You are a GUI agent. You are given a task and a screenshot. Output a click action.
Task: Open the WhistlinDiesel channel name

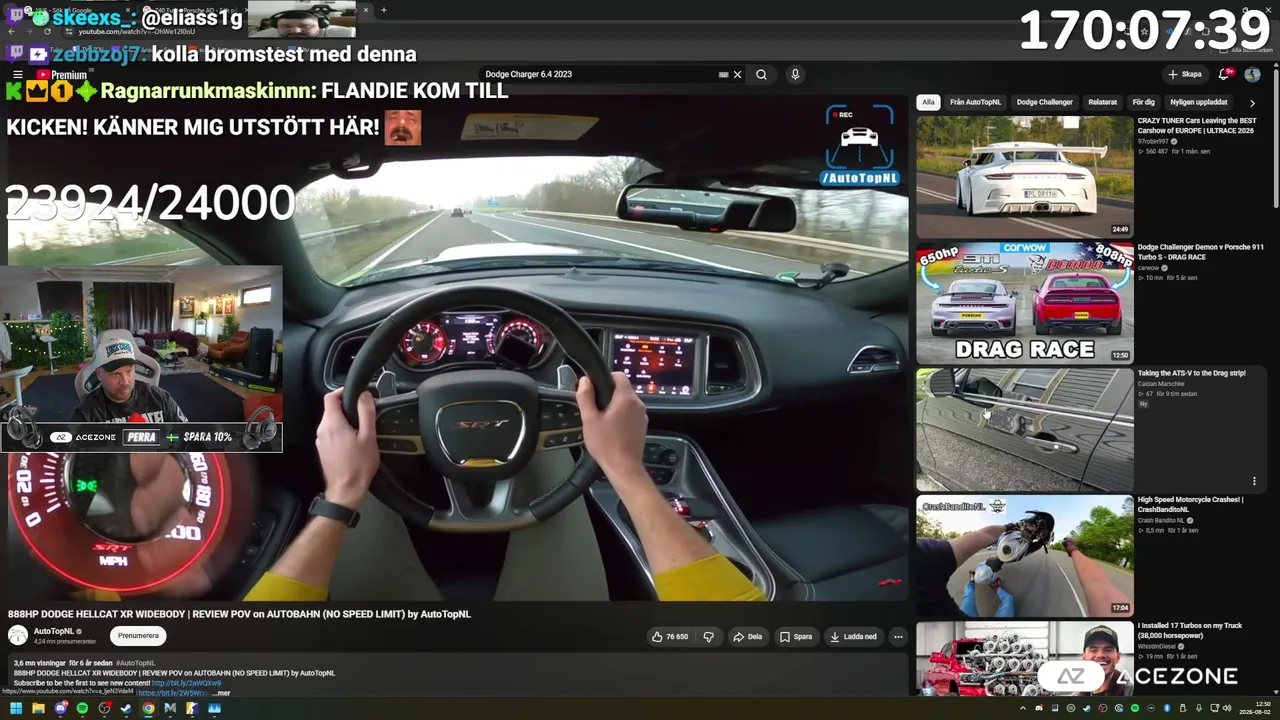pos(1157,646)
